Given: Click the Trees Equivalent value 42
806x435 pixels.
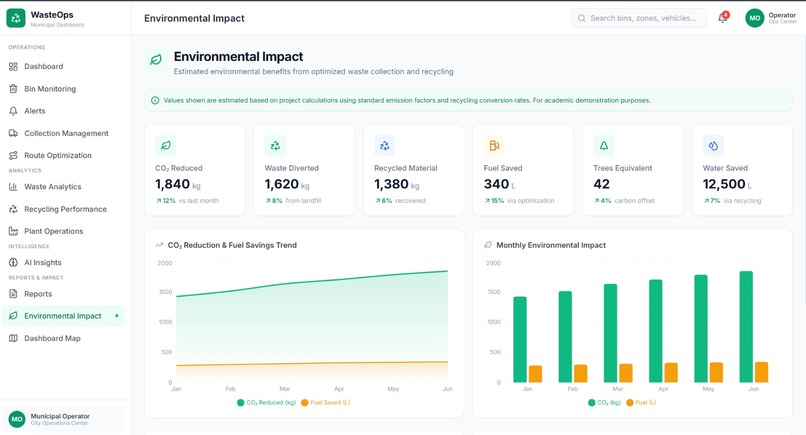Looking at the screenshot, I should (x=601, y=184).
